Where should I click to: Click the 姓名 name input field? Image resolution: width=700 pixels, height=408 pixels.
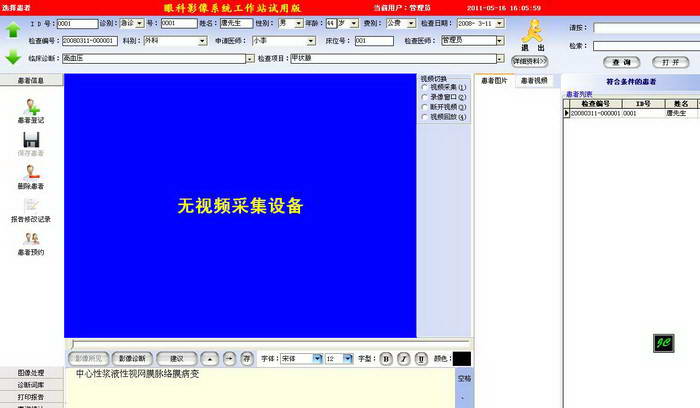coord(236,23)
